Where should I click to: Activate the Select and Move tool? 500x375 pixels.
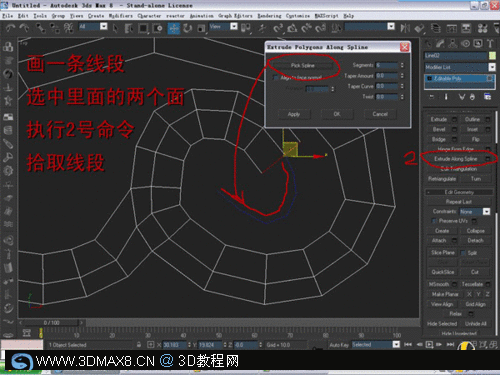pos(174,28)
